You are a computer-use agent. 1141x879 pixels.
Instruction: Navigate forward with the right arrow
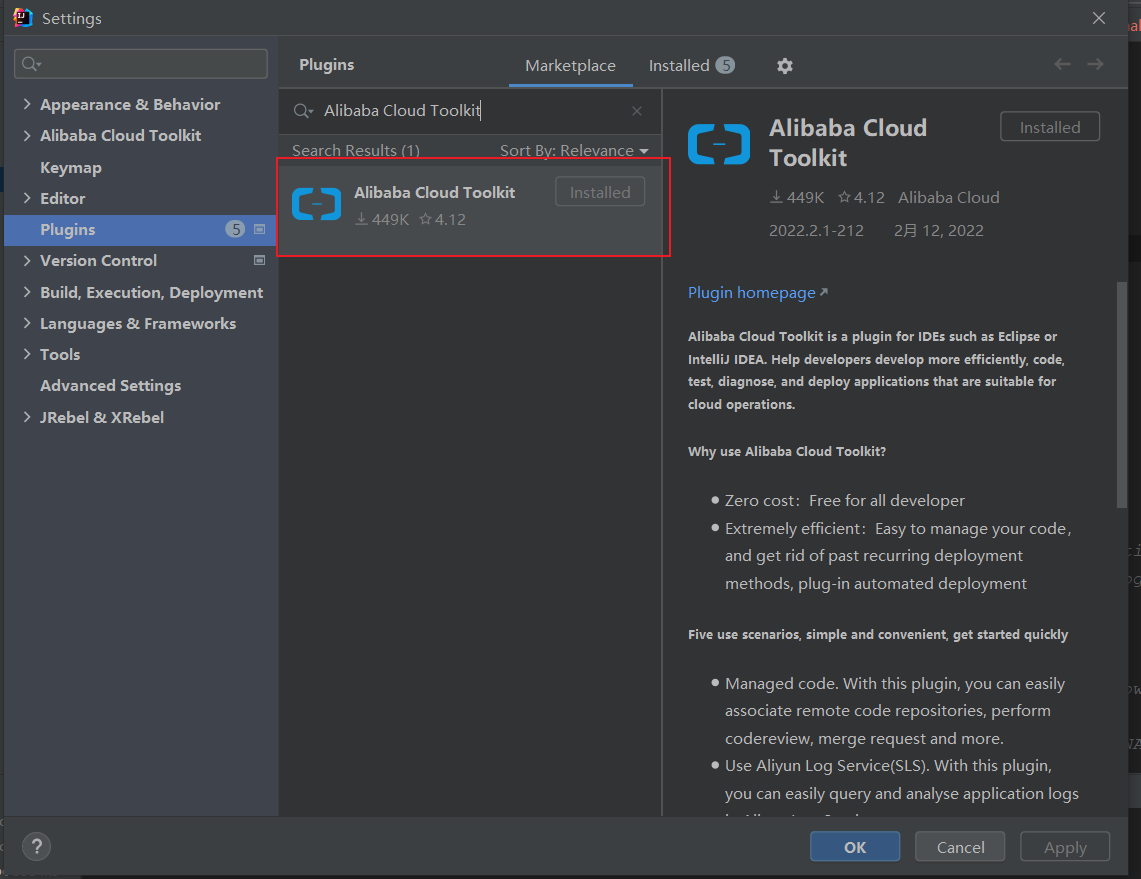[x=1095, y=65]
